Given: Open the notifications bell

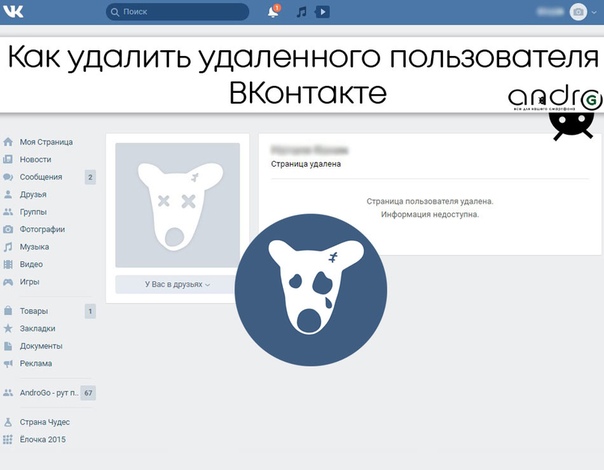Looking at the screenshot, I should [x=273, y=12].
